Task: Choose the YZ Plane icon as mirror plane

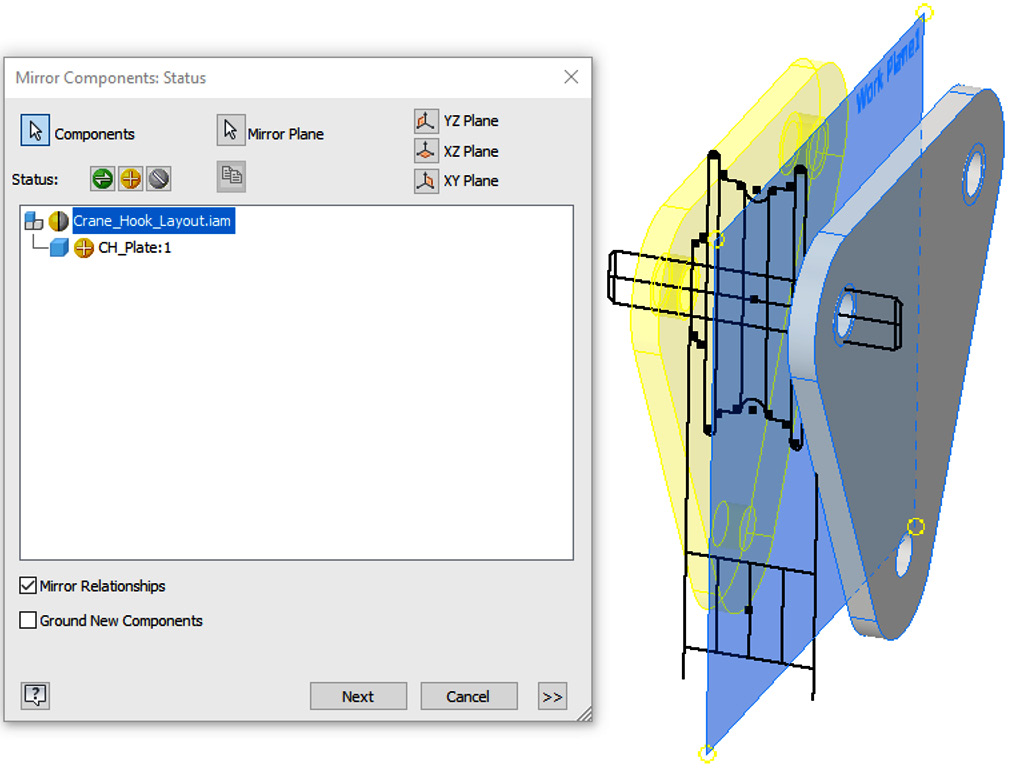Action: tap(426, 121)
